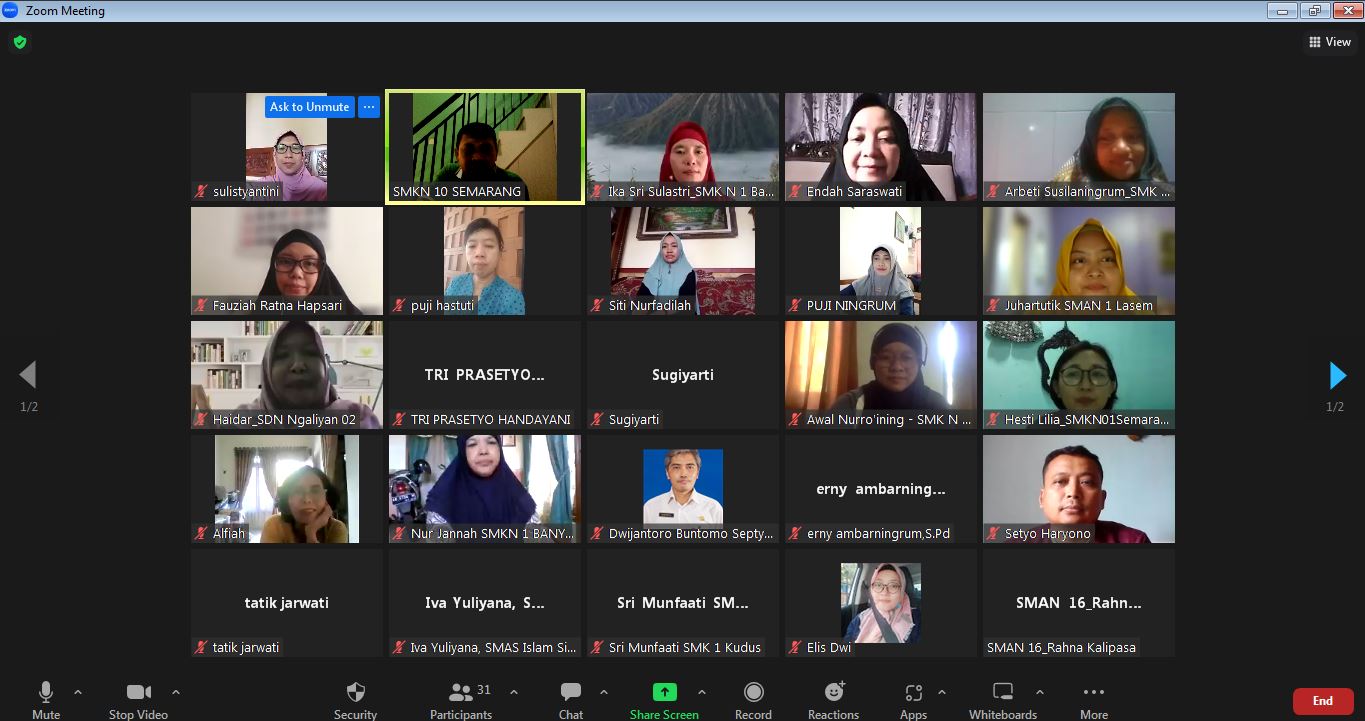Click the red End meeting button
Image resolution: width=1365 pixels, height=721 pixels.
pos(1322,701)
